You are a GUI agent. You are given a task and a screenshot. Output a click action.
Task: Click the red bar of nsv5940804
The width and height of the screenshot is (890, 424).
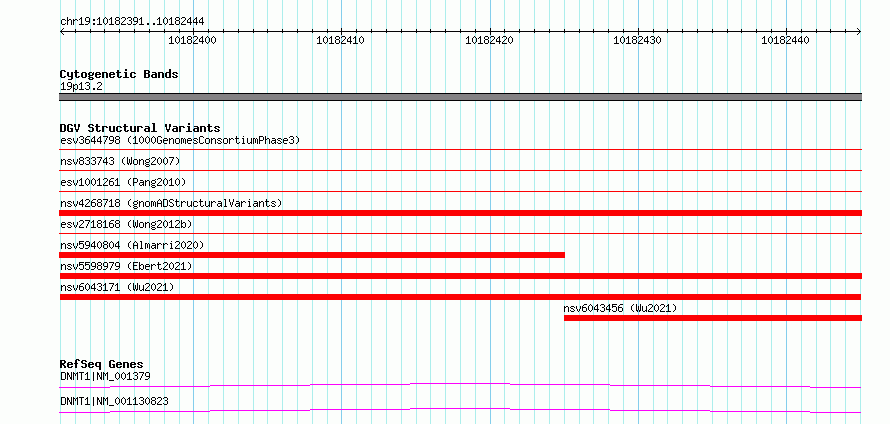(312, 255)
